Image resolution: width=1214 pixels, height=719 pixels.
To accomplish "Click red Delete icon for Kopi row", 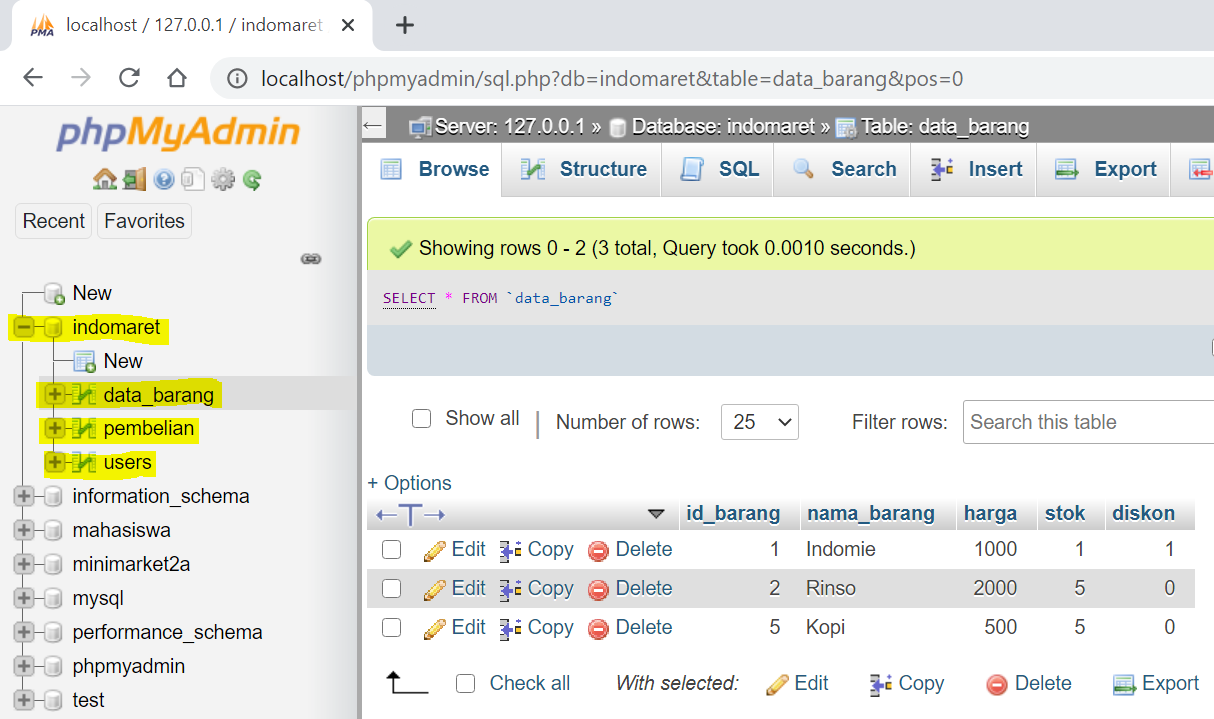I will pos(598,628).
